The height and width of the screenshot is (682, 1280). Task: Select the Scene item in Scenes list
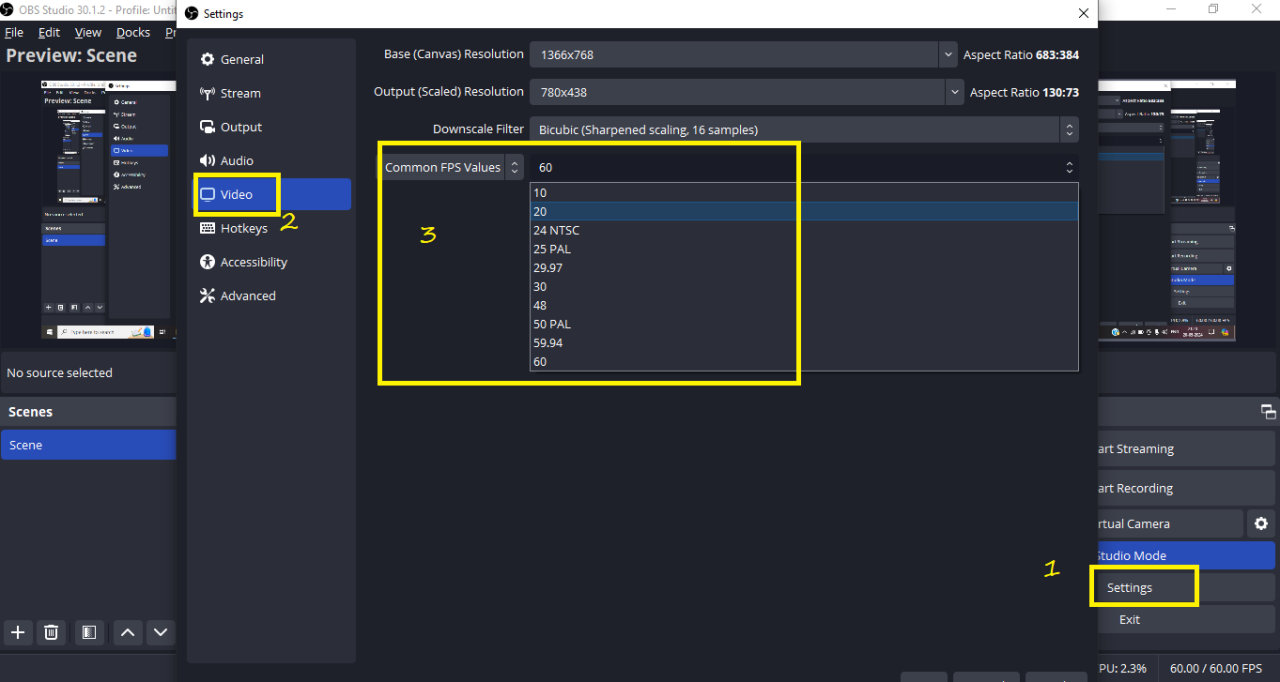[88, 445]
